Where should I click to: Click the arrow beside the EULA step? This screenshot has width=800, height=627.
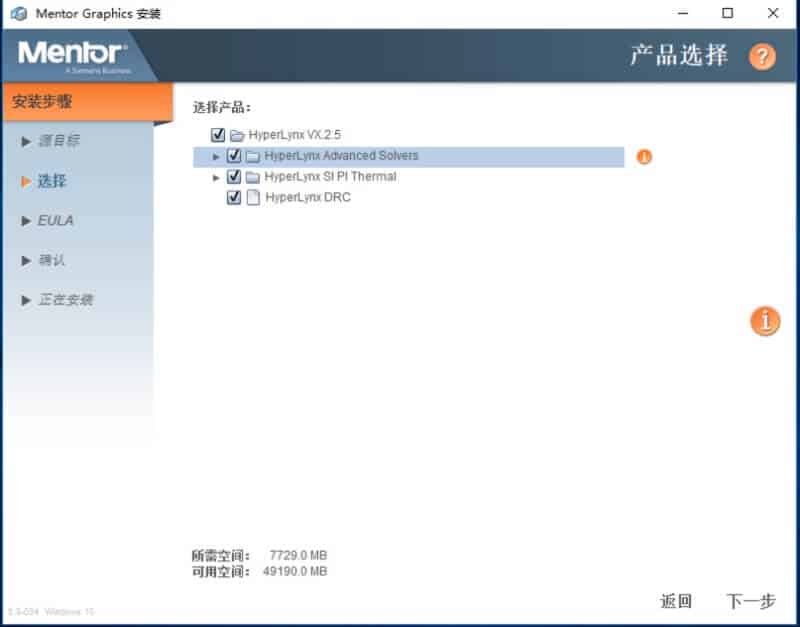pos(26,221)
